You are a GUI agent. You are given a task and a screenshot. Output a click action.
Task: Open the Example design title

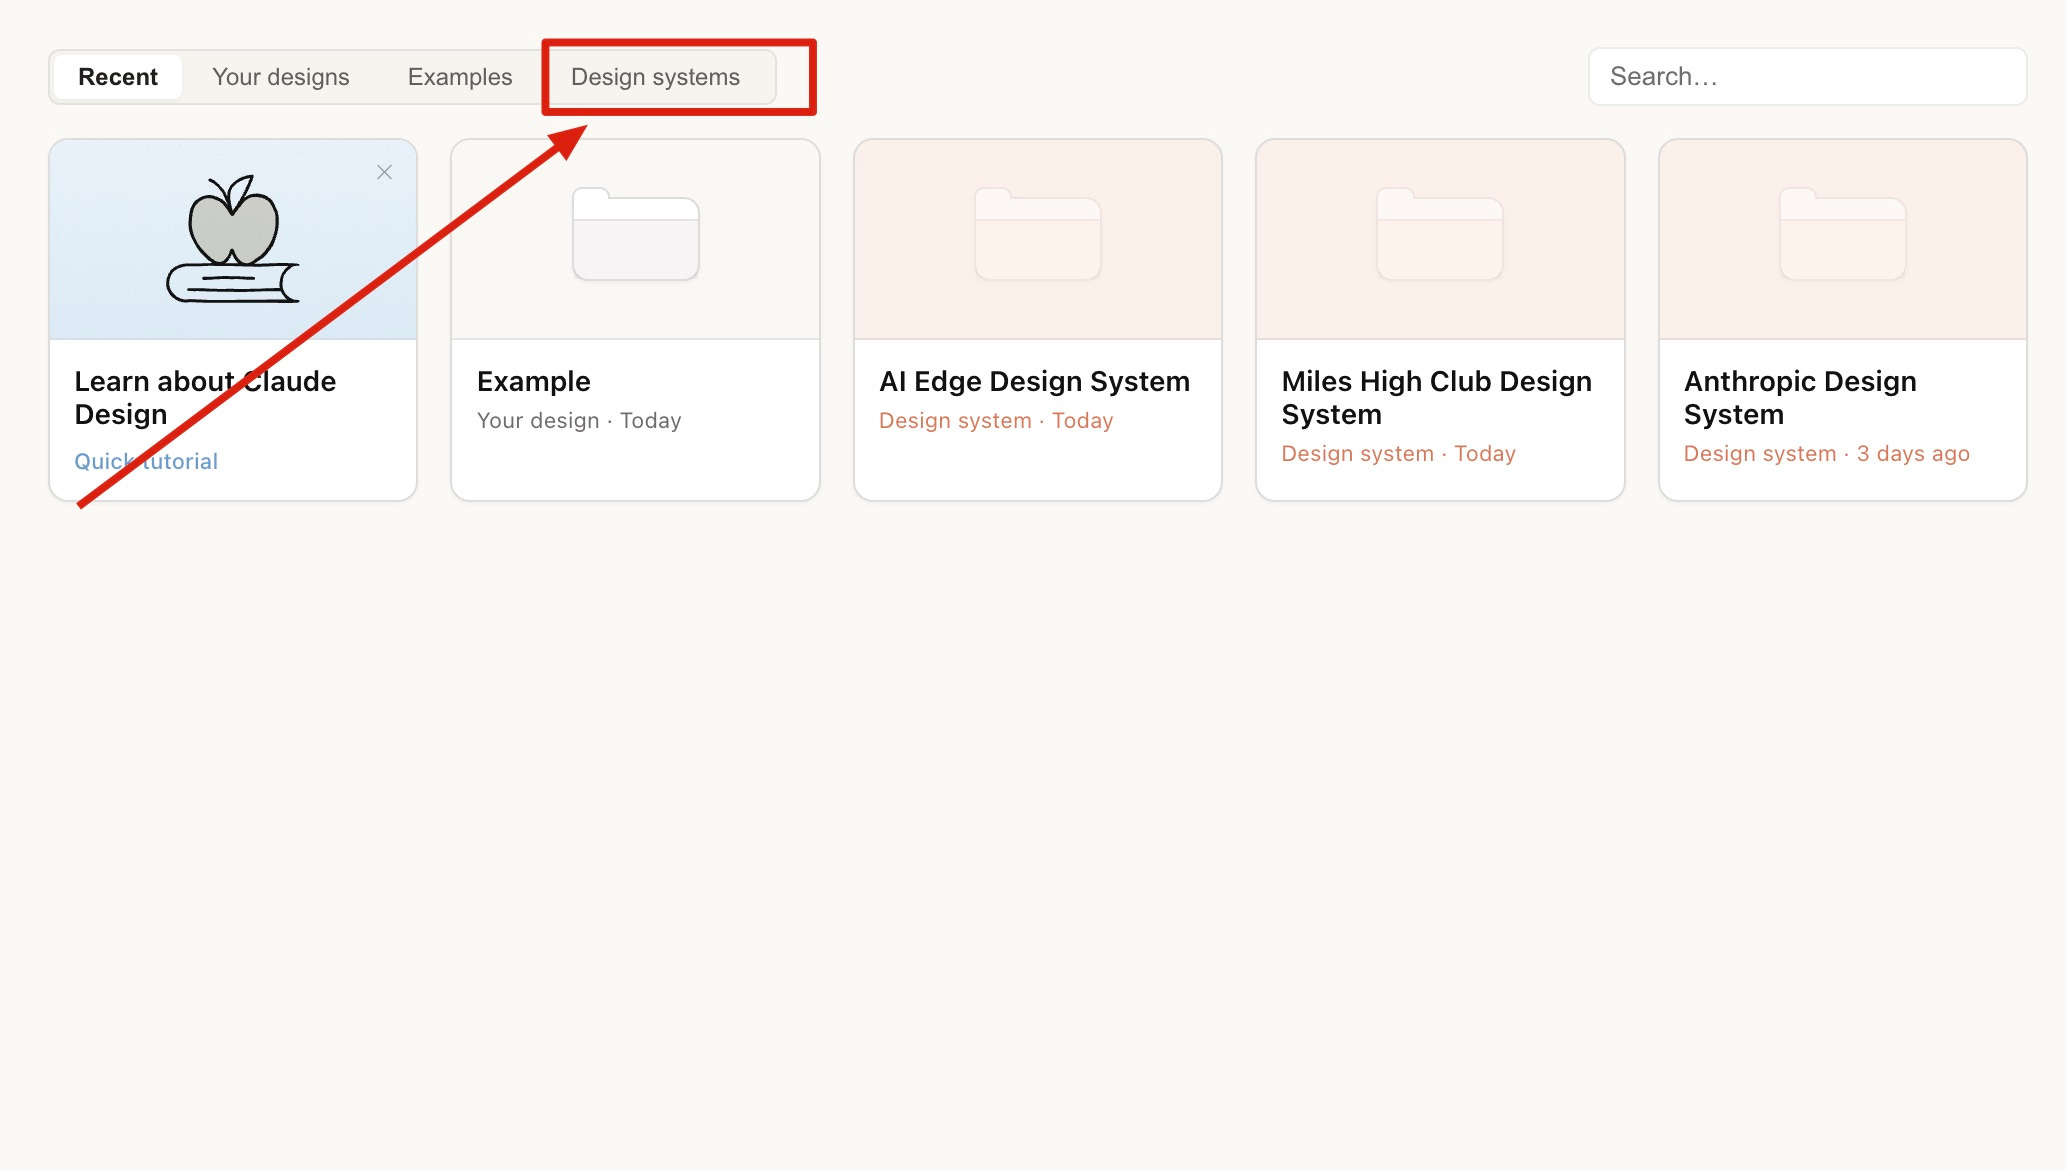pos(533,381)
